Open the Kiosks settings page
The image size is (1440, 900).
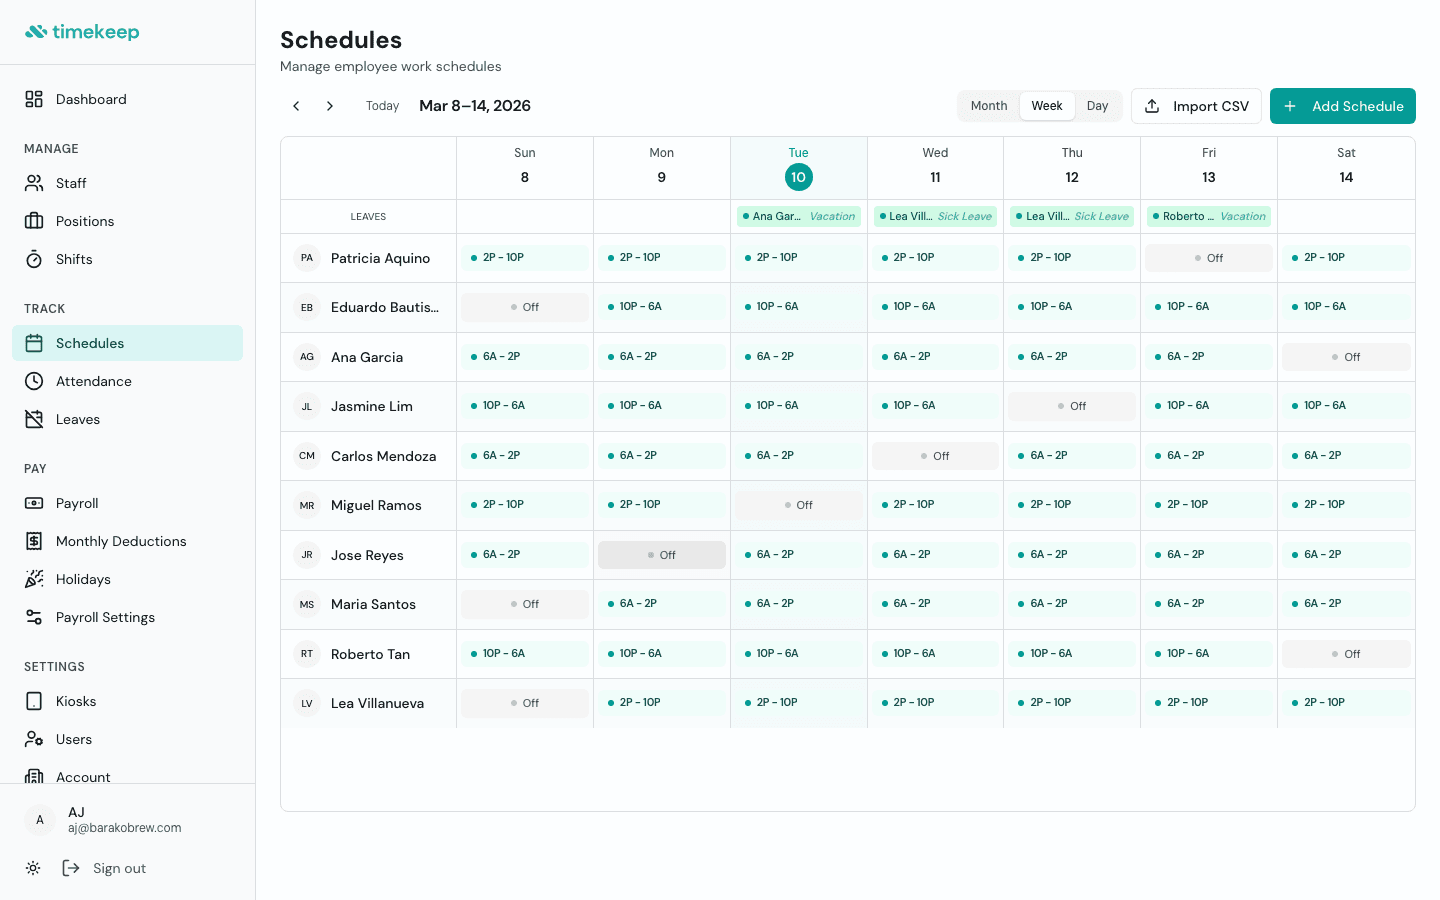click(x=34, y=701)
